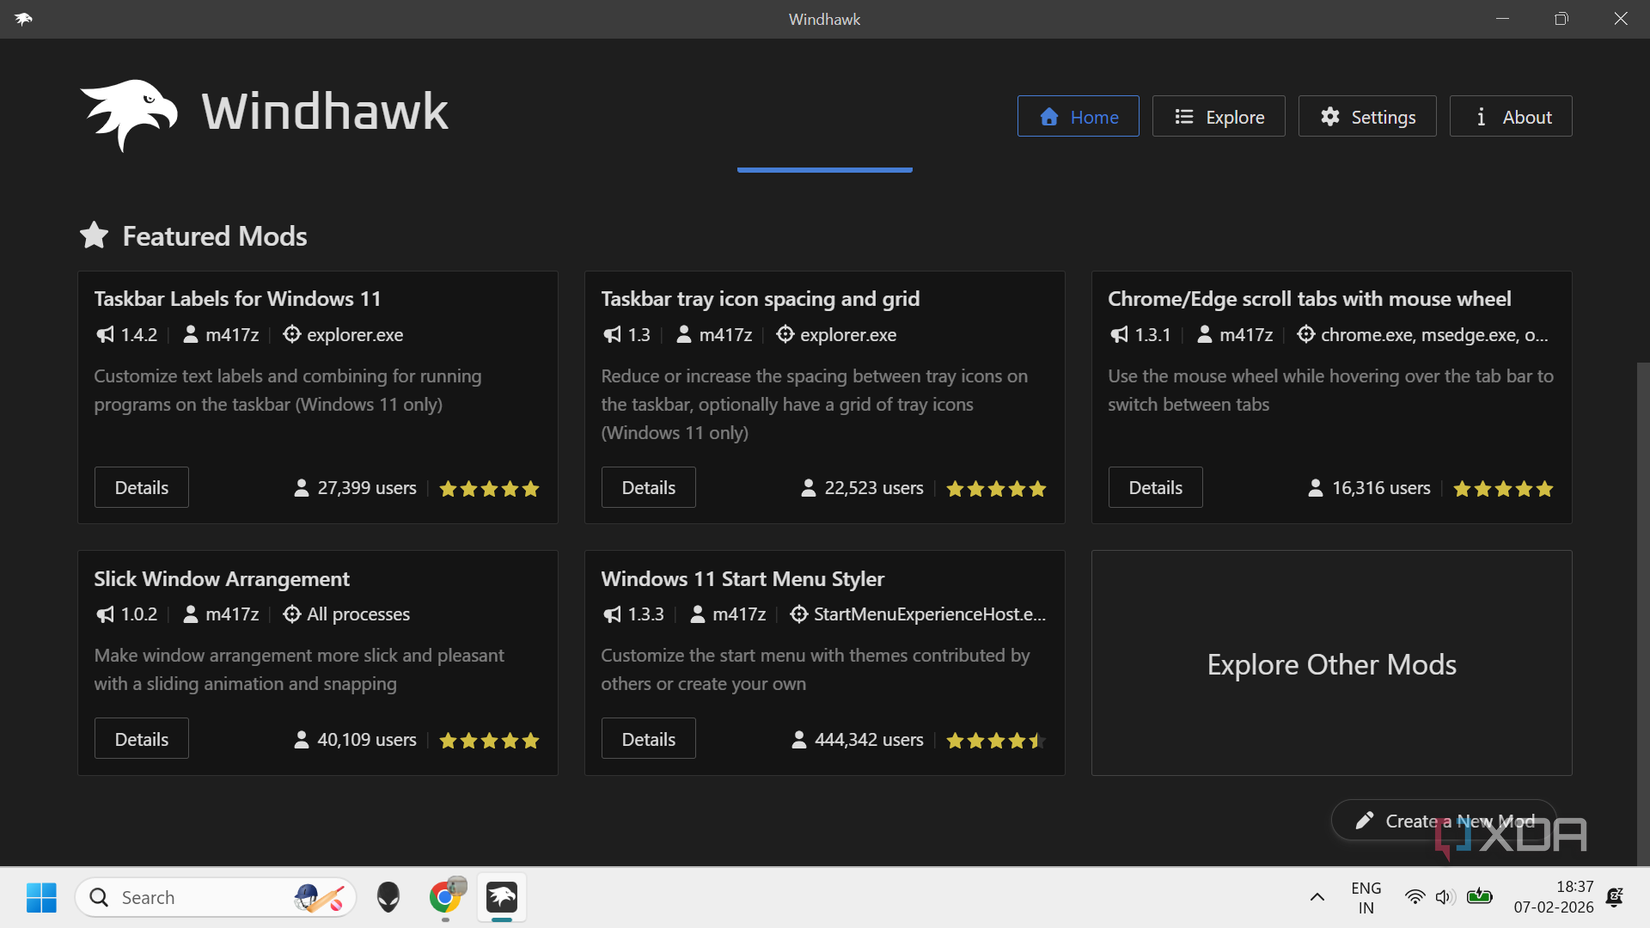Screen dimensions: 1650x928
Task: Show hidden system tray icons
Action: 1317,897
